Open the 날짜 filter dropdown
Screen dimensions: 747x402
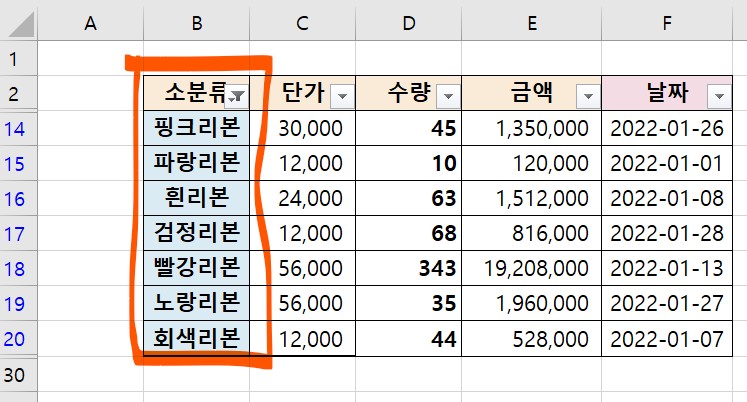point(719,97)
